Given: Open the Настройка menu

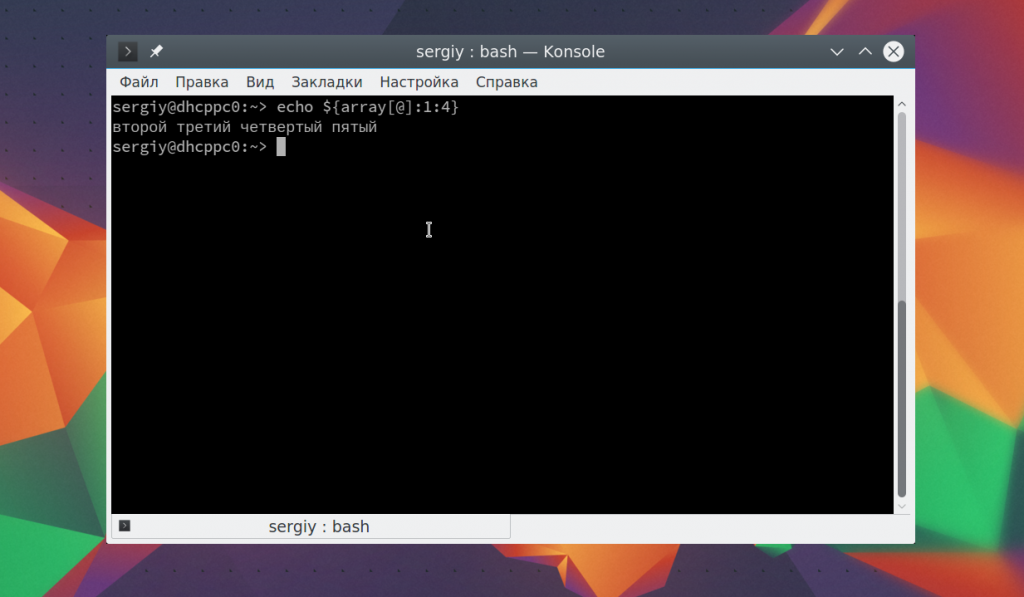Looking at the screenshot, I should coord(419,82).
